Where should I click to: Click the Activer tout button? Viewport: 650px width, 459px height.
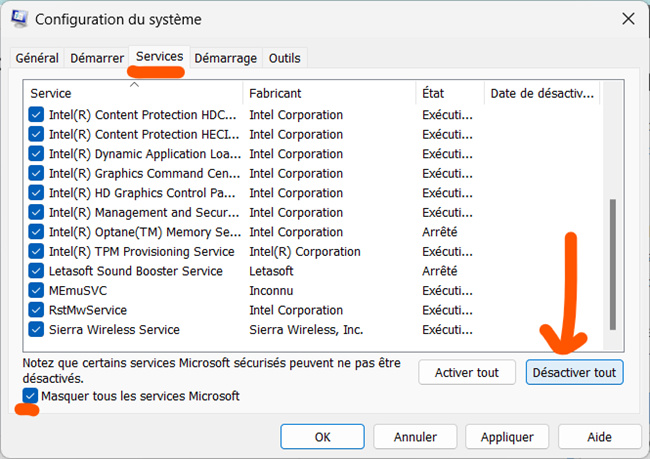tap(466, 373)
